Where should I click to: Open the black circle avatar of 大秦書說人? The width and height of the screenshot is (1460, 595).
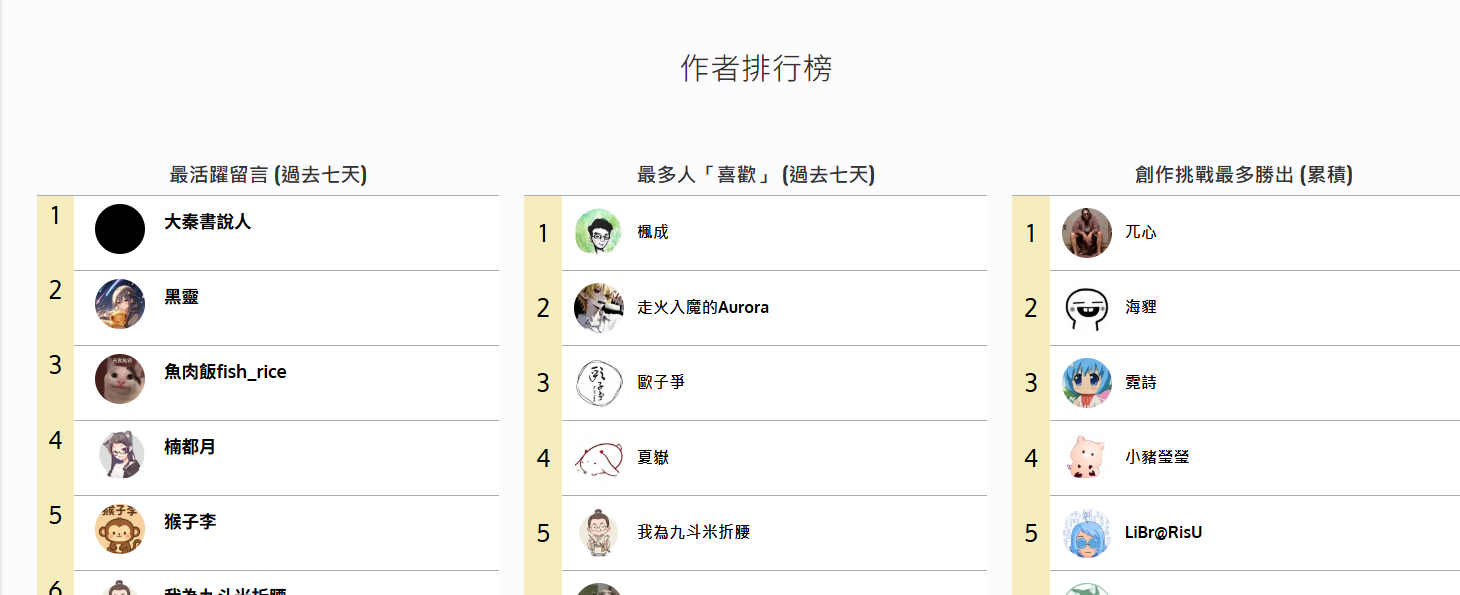(x=120, y=229)
